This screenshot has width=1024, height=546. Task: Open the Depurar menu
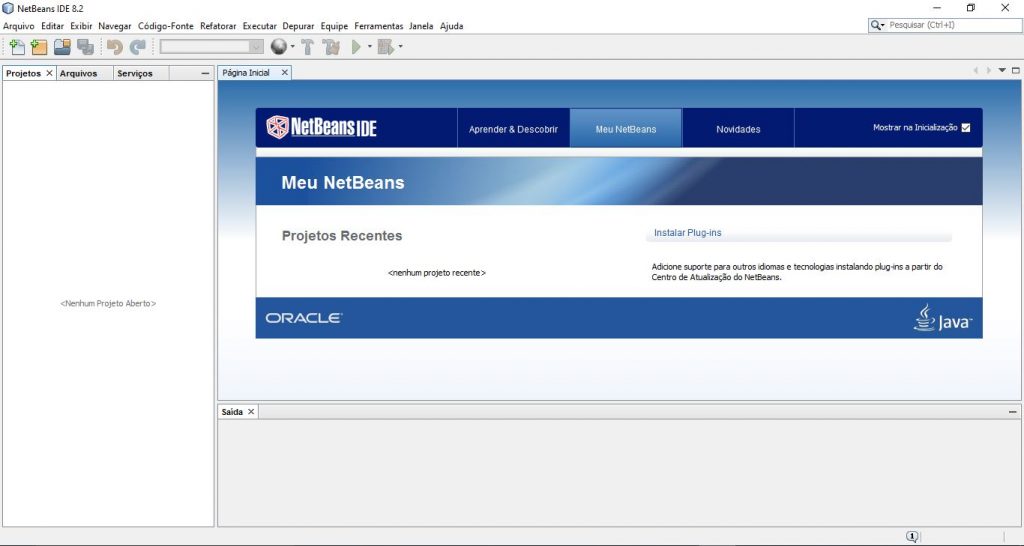(298, 26)
